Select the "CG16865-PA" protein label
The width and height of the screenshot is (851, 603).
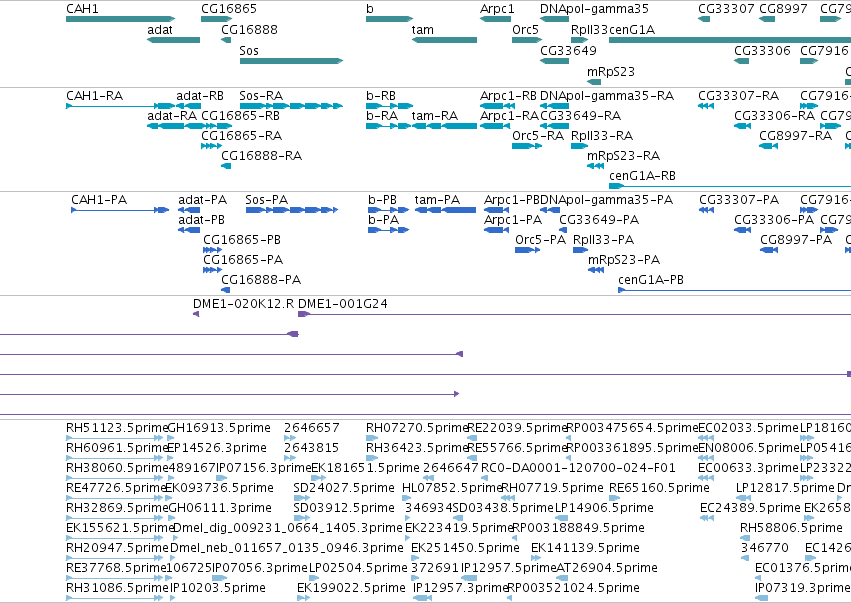coord(243,261)
